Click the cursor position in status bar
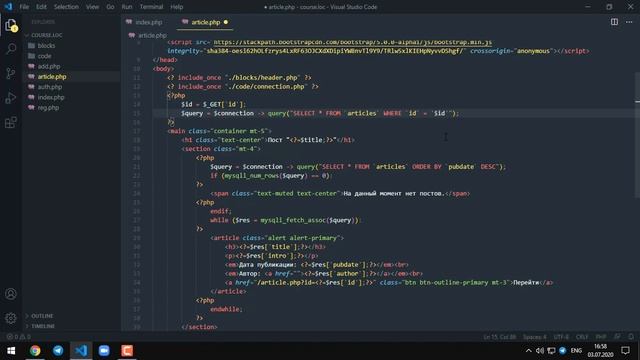This screenshot has width=640, height=360. pyautogui.click(x=499, y=337)
